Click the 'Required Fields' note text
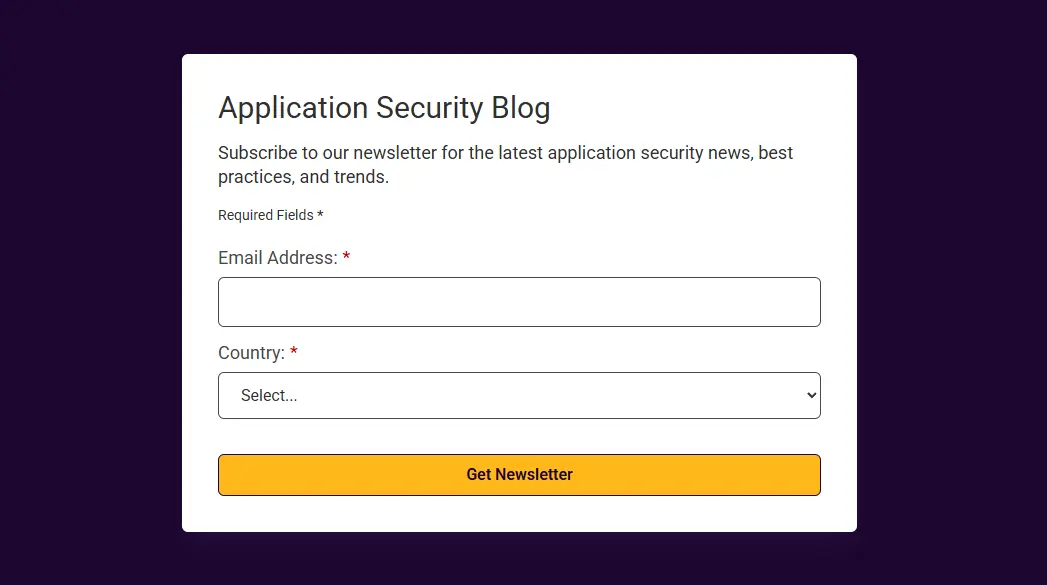Image resolution: width=1047 pixels, height=585 pixels. point(266,215)
